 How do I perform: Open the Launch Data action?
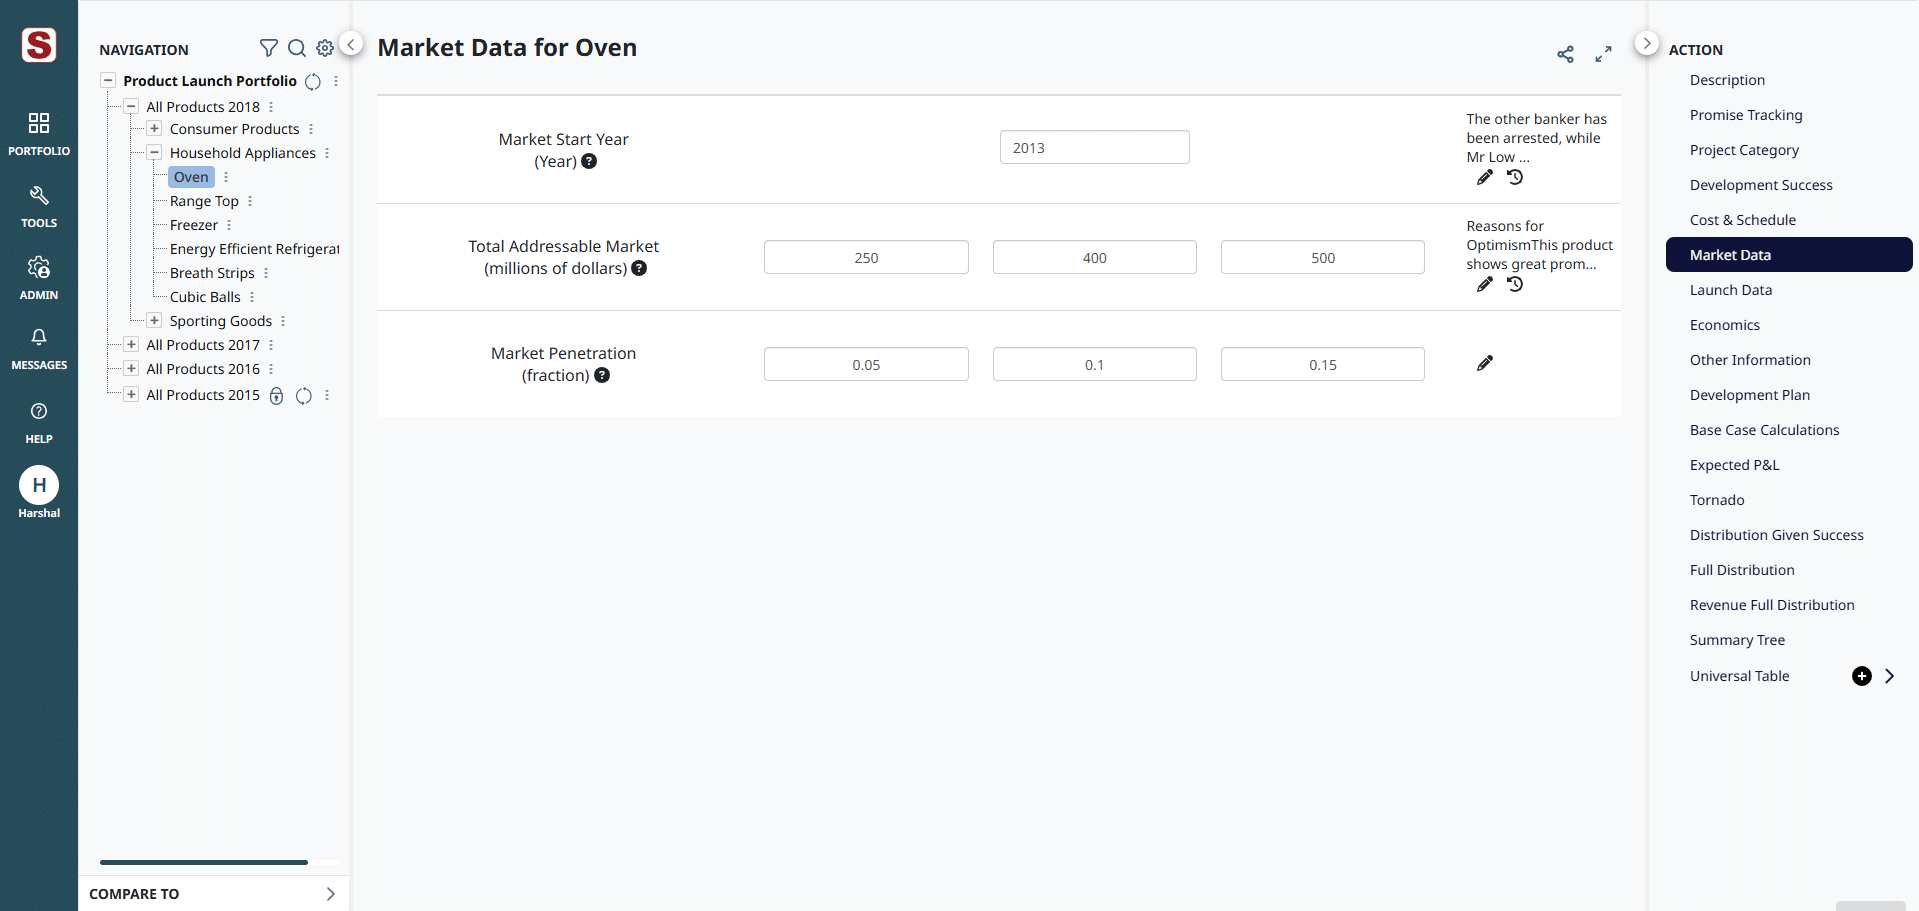(x=1730, y=290)
